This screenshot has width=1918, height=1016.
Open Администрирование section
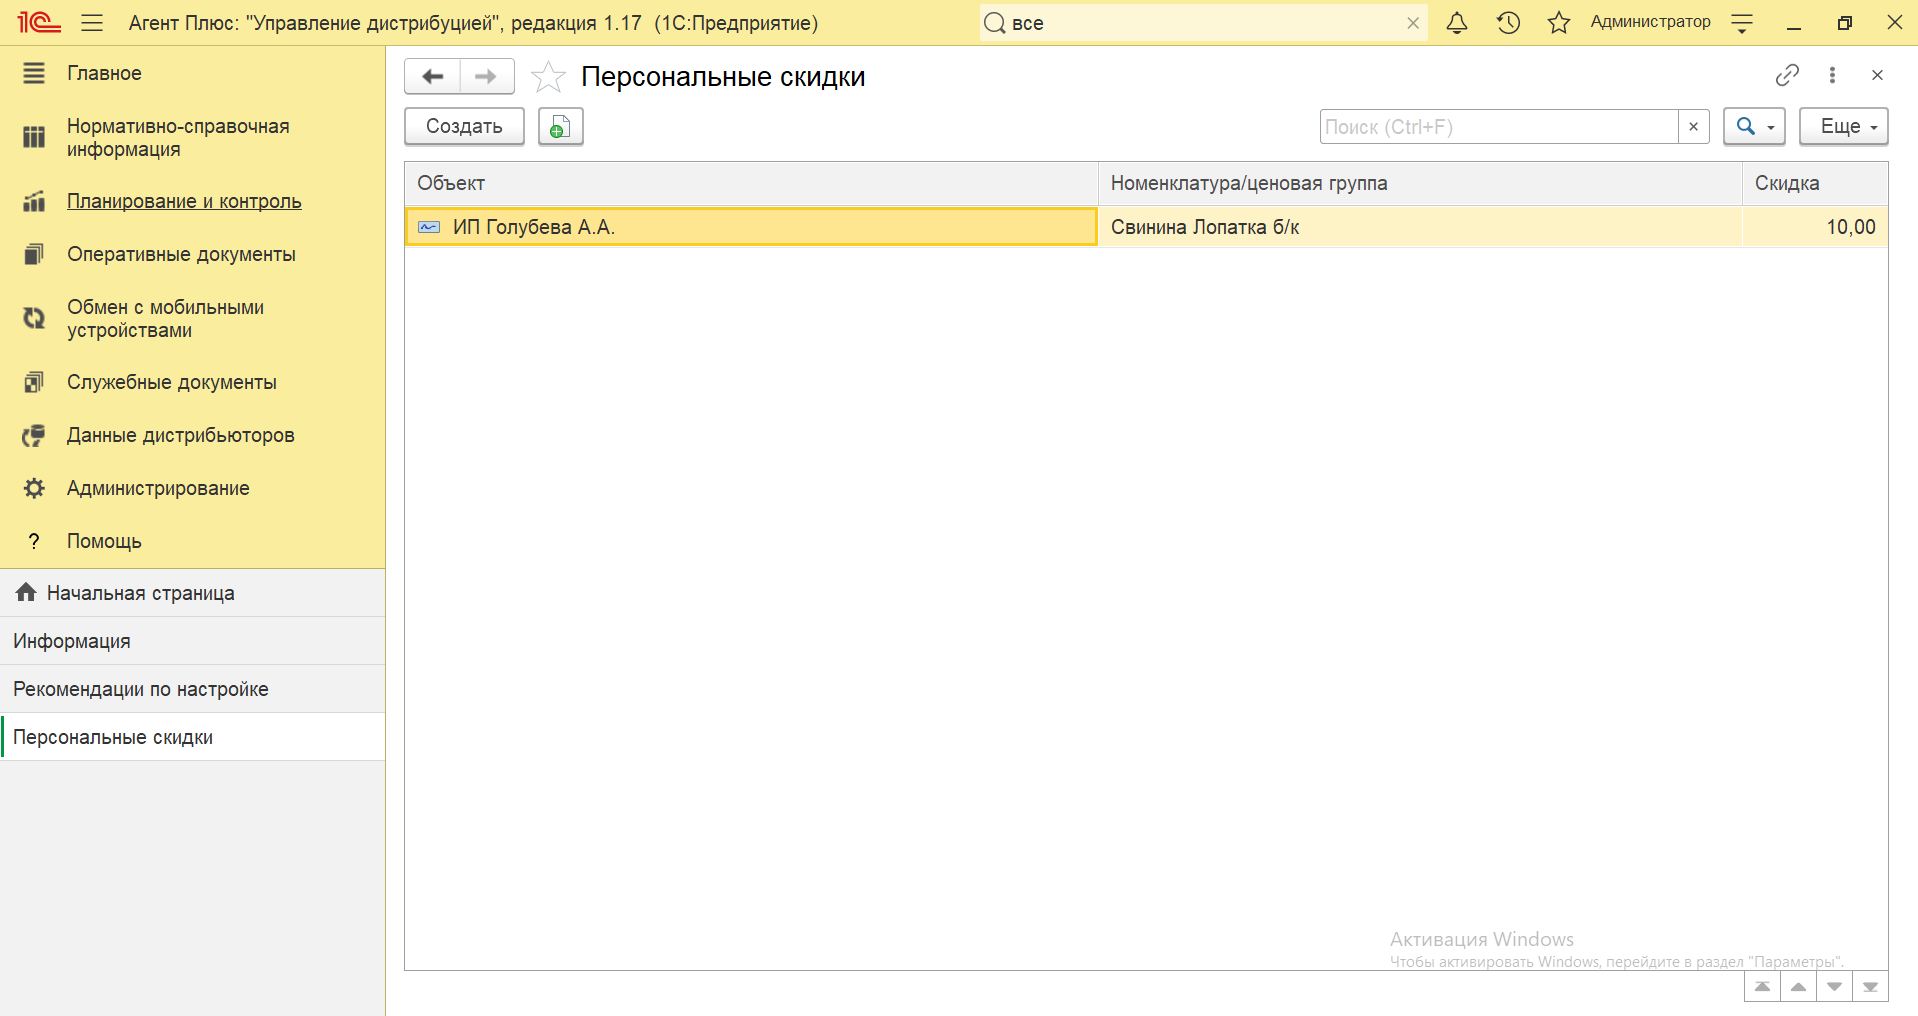coord(158,488)
